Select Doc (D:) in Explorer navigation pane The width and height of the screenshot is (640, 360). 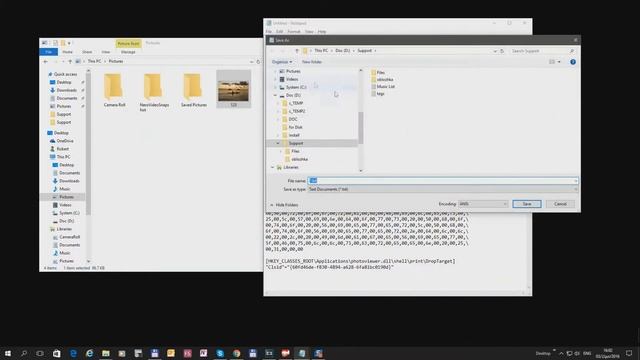66,221
